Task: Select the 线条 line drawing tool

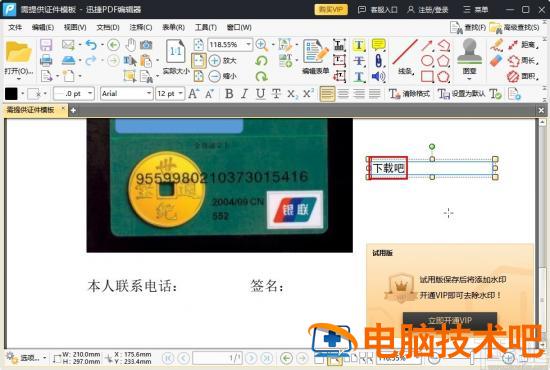Action: click(x=405, y=57)
